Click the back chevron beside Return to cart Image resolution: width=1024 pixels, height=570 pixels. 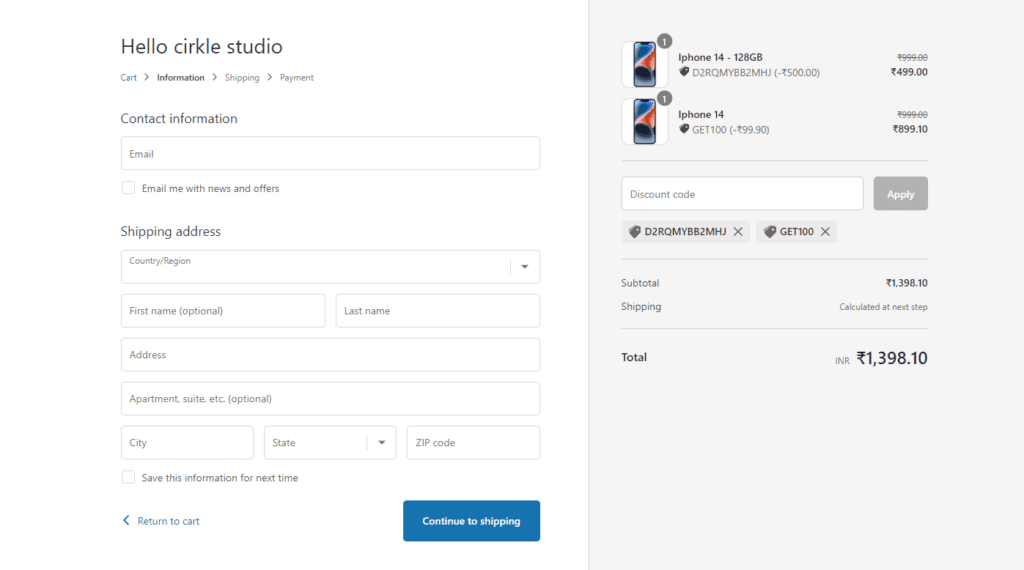(x=126, y=521)
